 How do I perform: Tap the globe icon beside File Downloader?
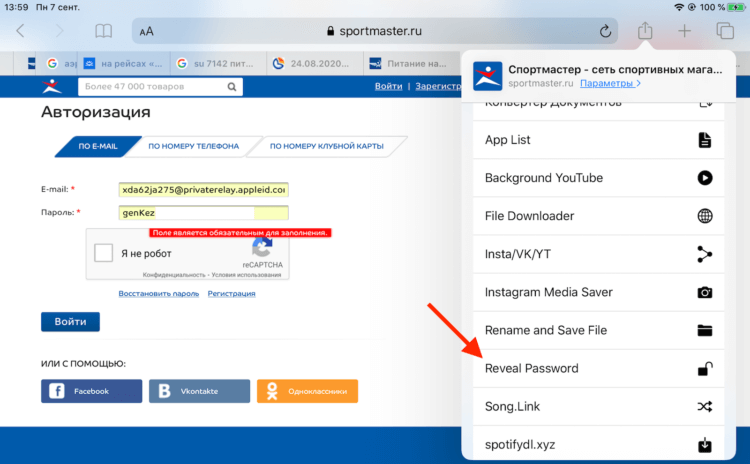705,216
